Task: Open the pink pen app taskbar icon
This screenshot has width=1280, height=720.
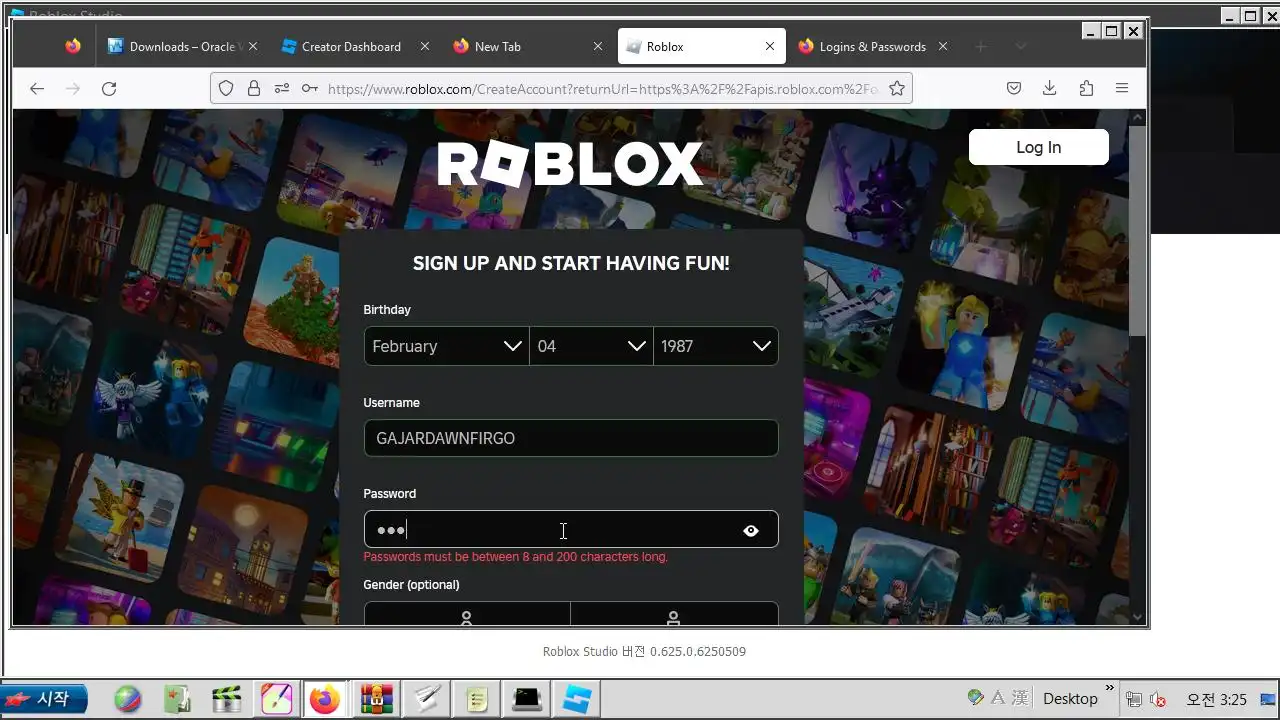Action: point(277,699)
